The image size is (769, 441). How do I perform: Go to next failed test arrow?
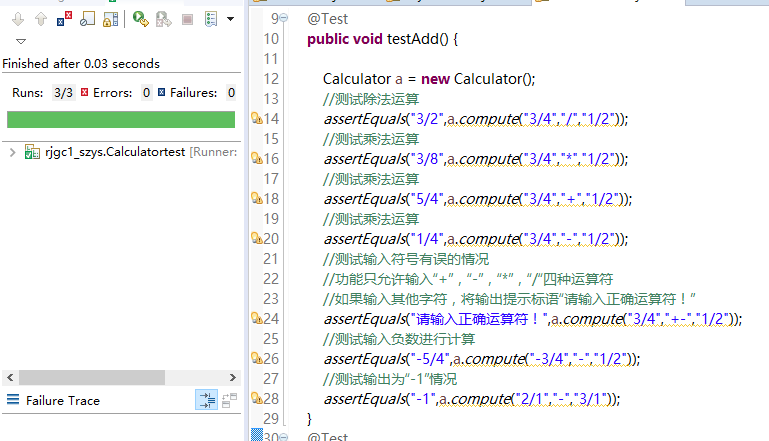point(18,20)
